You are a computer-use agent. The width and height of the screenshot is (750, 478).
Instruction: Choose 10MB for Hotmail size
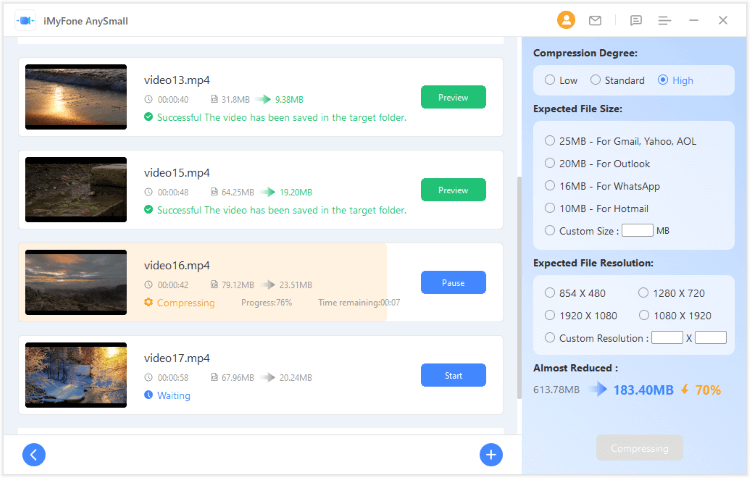(550, 208)
